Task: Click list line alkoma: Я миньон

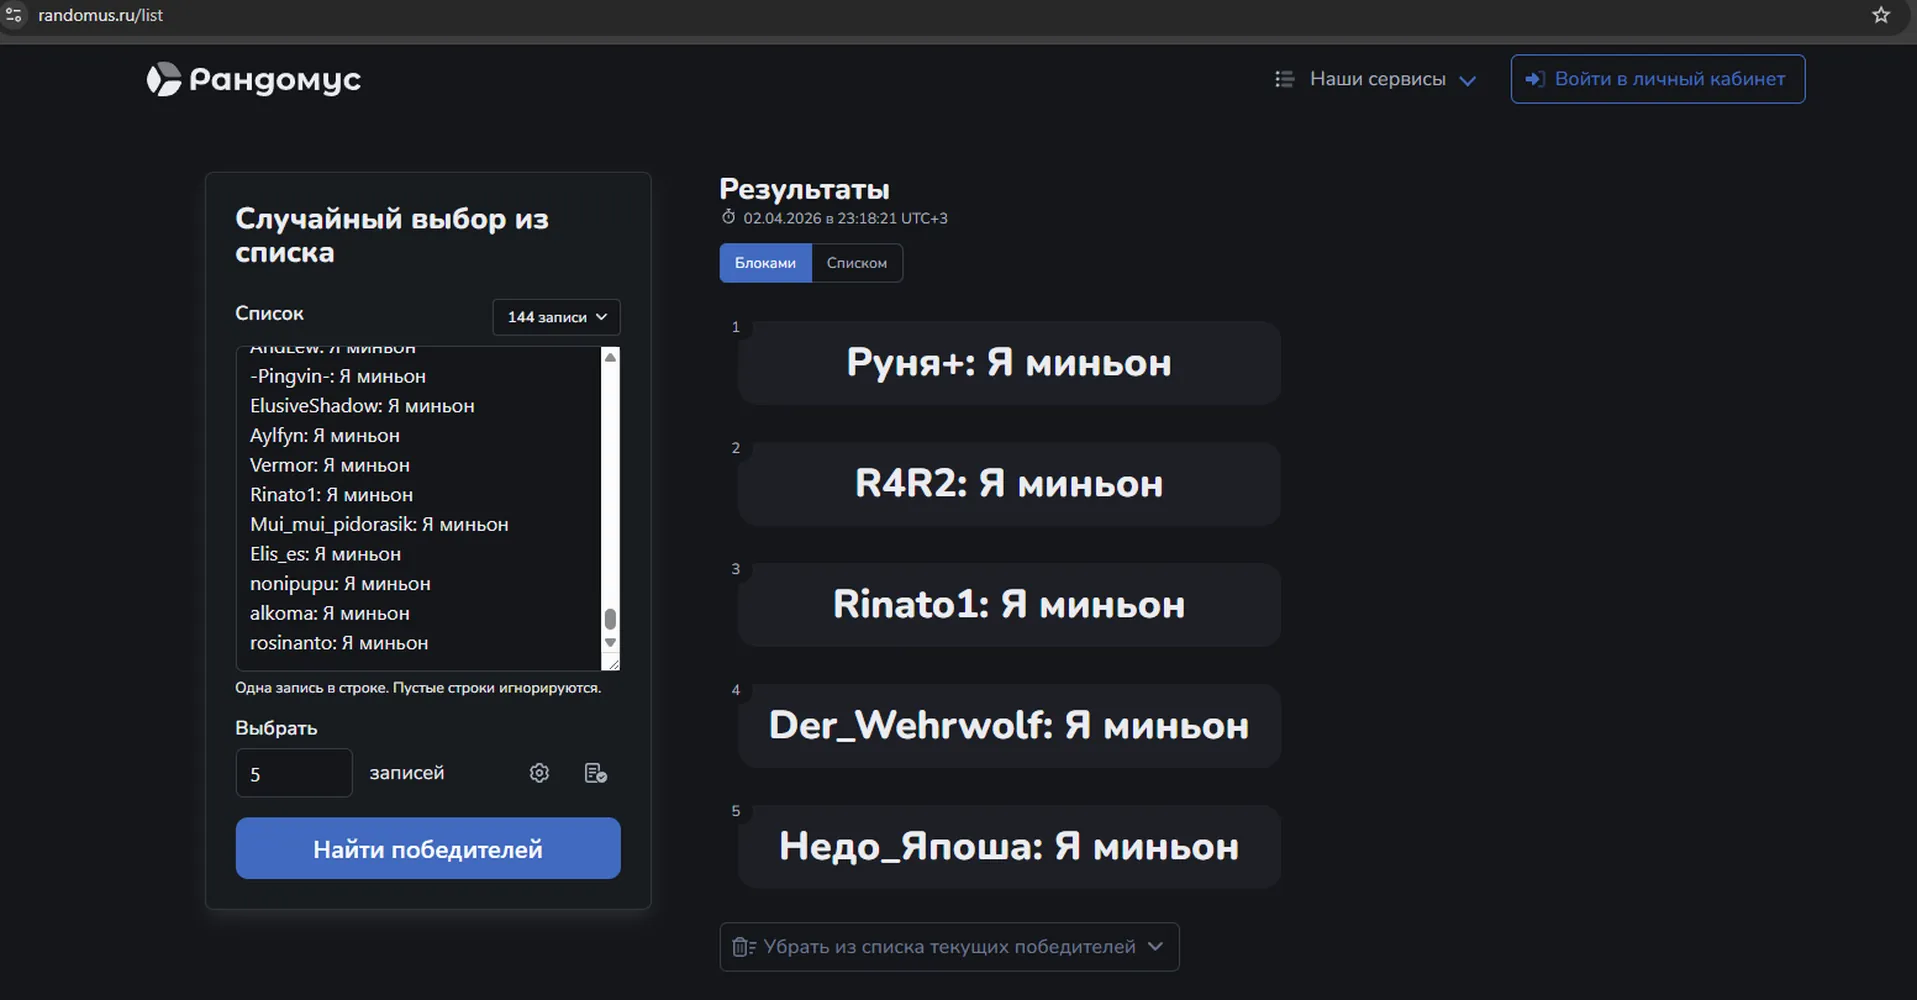Action: pos(330,613)
